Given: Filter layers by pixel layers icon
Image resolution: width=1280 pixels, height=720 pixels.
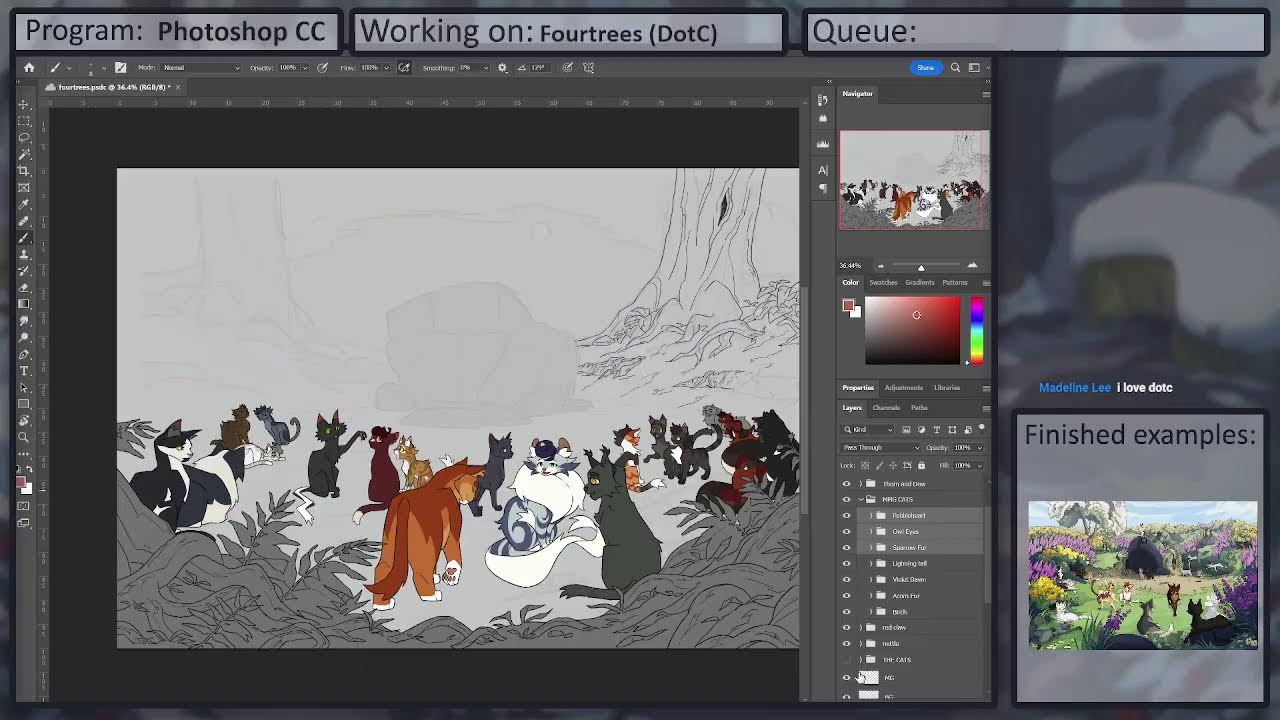Looking at the screenshot, I should [x=906, y=430].
